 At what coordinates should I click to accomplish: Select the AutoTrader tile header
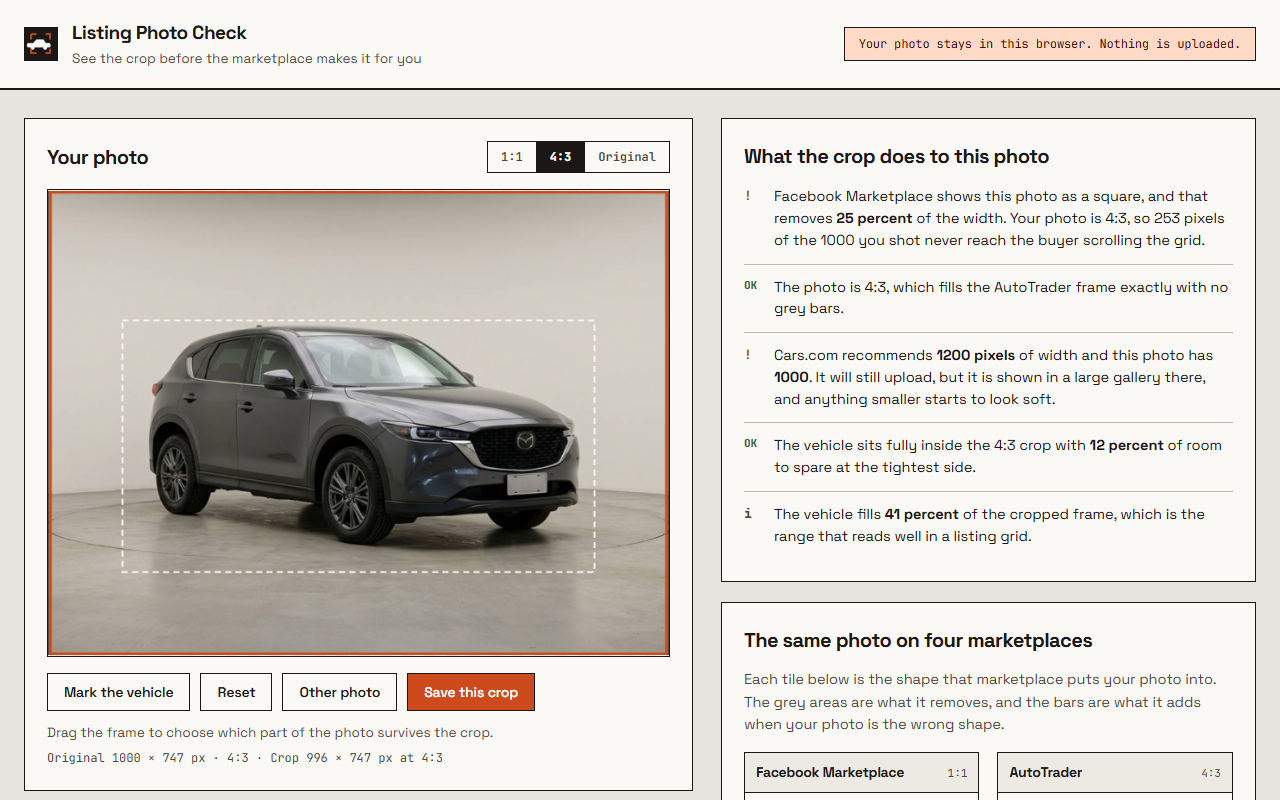pyautogui.click(x=1115, y=773)
